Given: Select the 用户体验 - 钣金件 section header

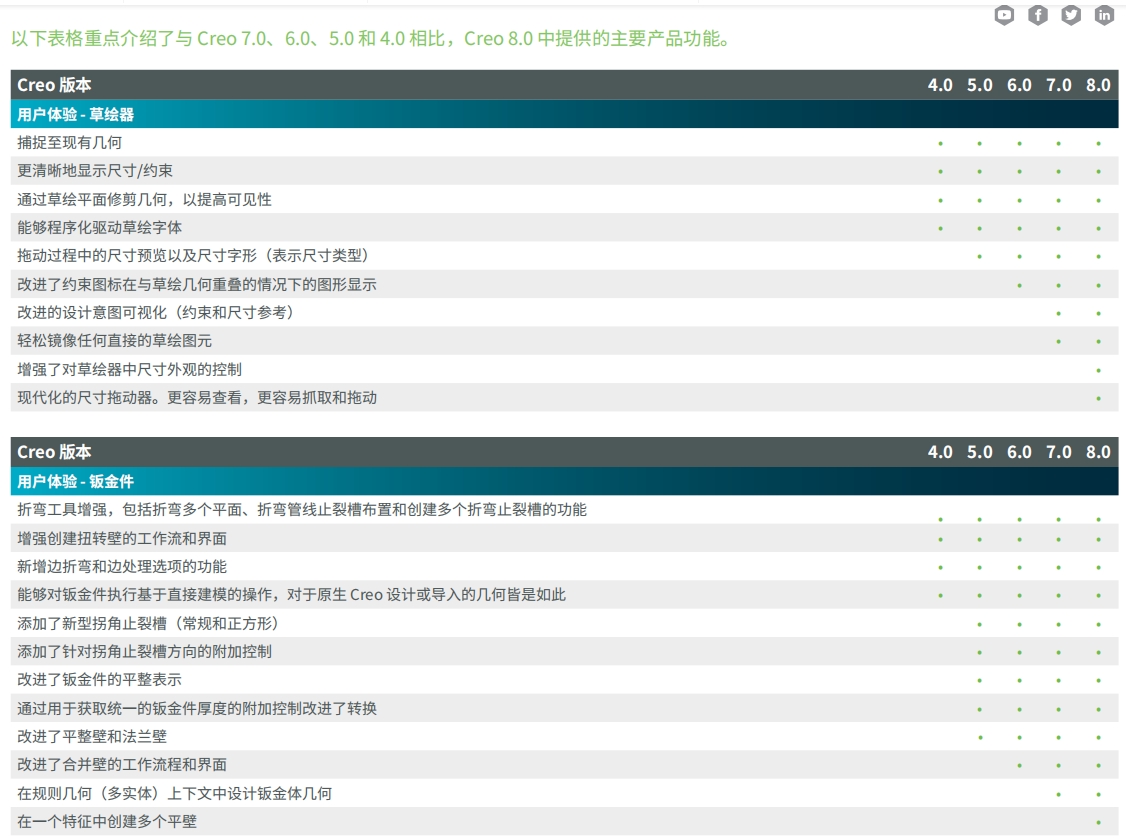Looking at the screenshot, I should click(76, 482).
